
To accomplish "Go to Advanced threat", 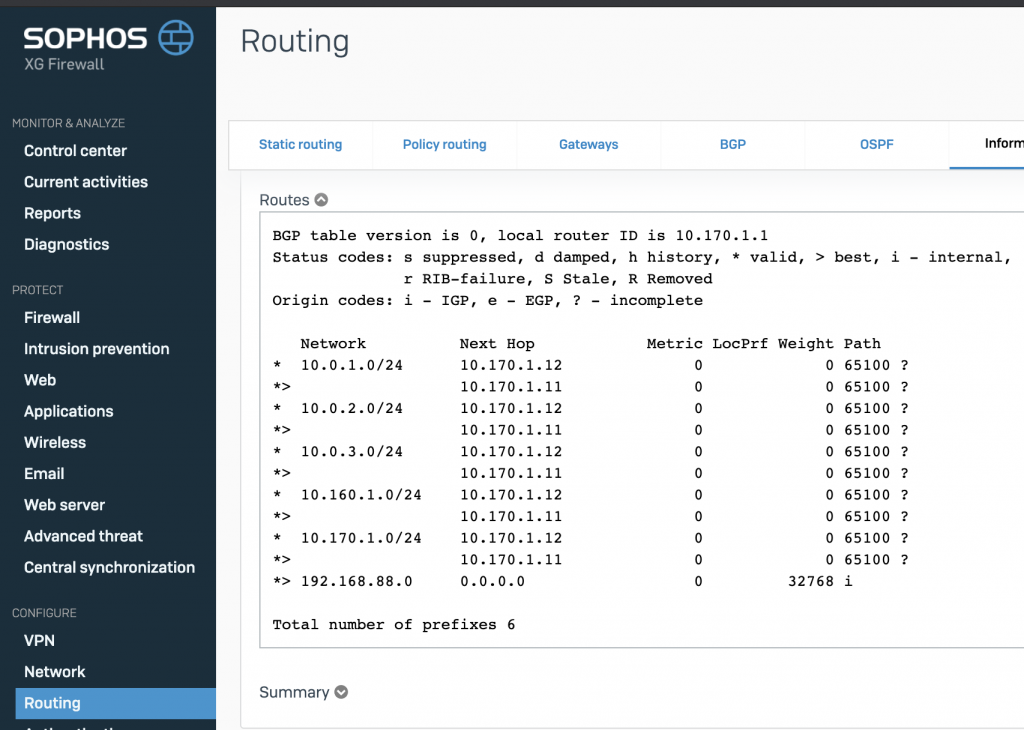I will click(84, 536).
